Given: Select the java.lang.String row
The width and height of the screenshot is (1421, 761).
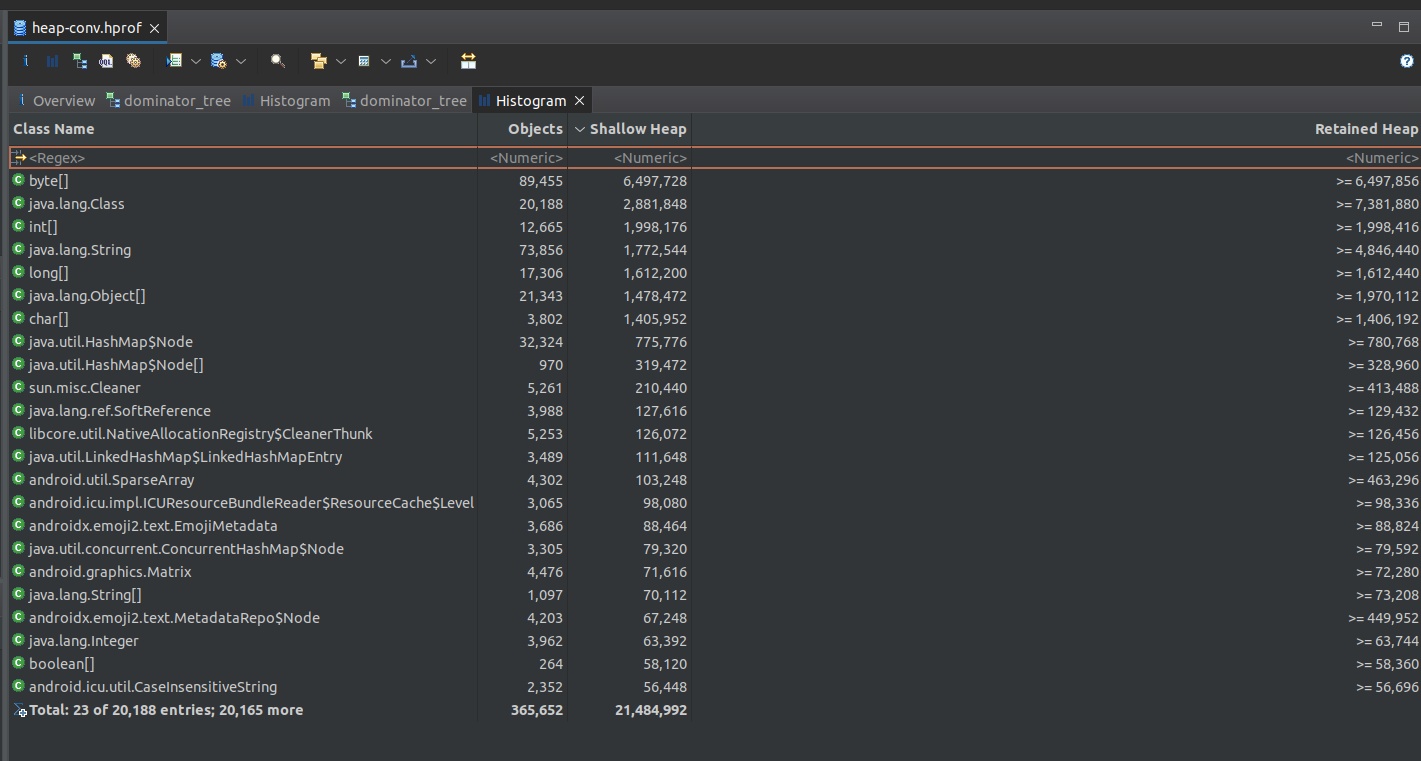Looking at the screenshot, I should point(715,250).
